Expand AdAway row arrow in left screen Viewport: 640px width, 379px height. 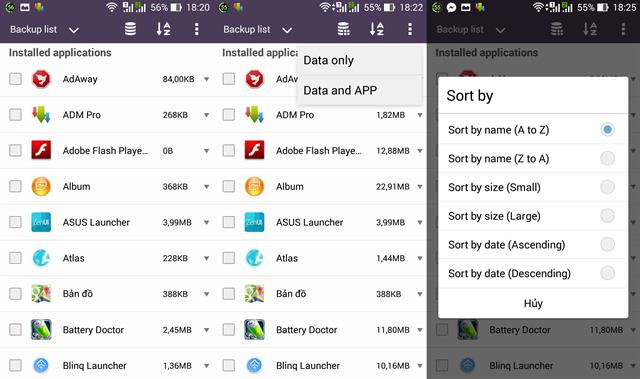[x=207, y=79]
